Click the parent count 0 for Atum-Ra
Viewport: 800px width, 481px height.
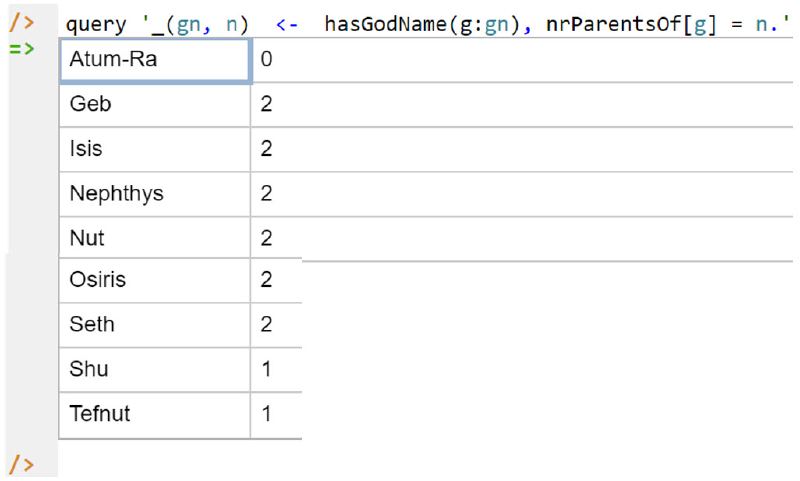[266, 59]
